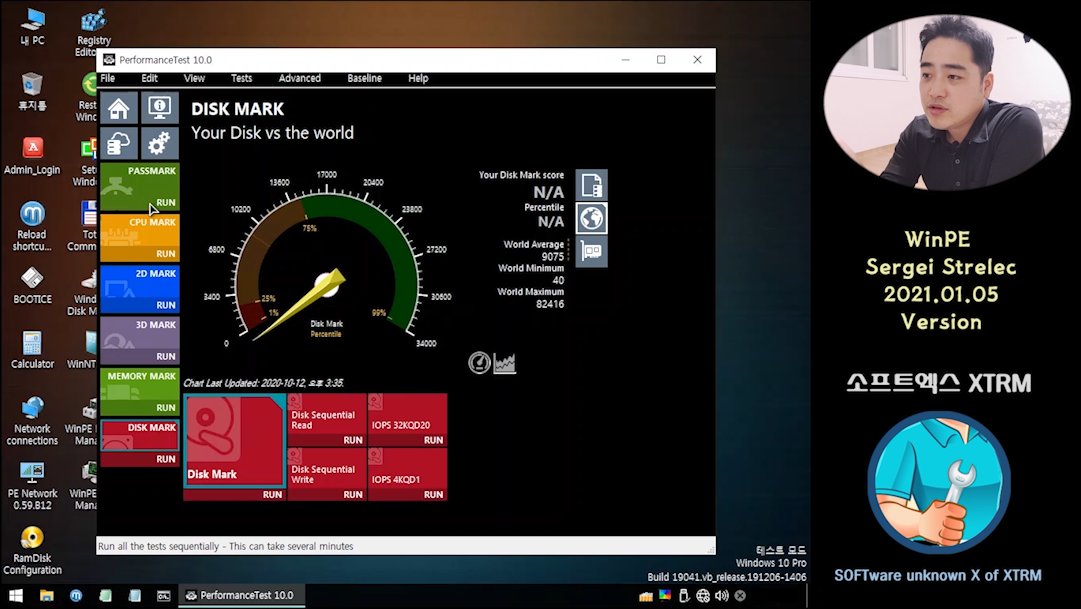Open the 내 PC desktop icon

[x=32, y=27]
